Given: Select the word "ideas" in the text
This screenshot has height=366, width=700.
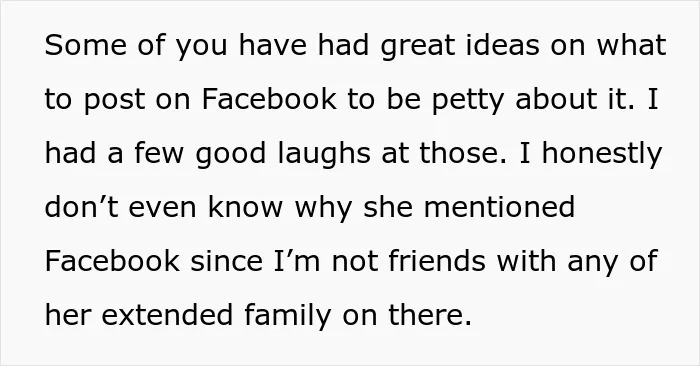Looking at the screenshot, I should point(503,44).
